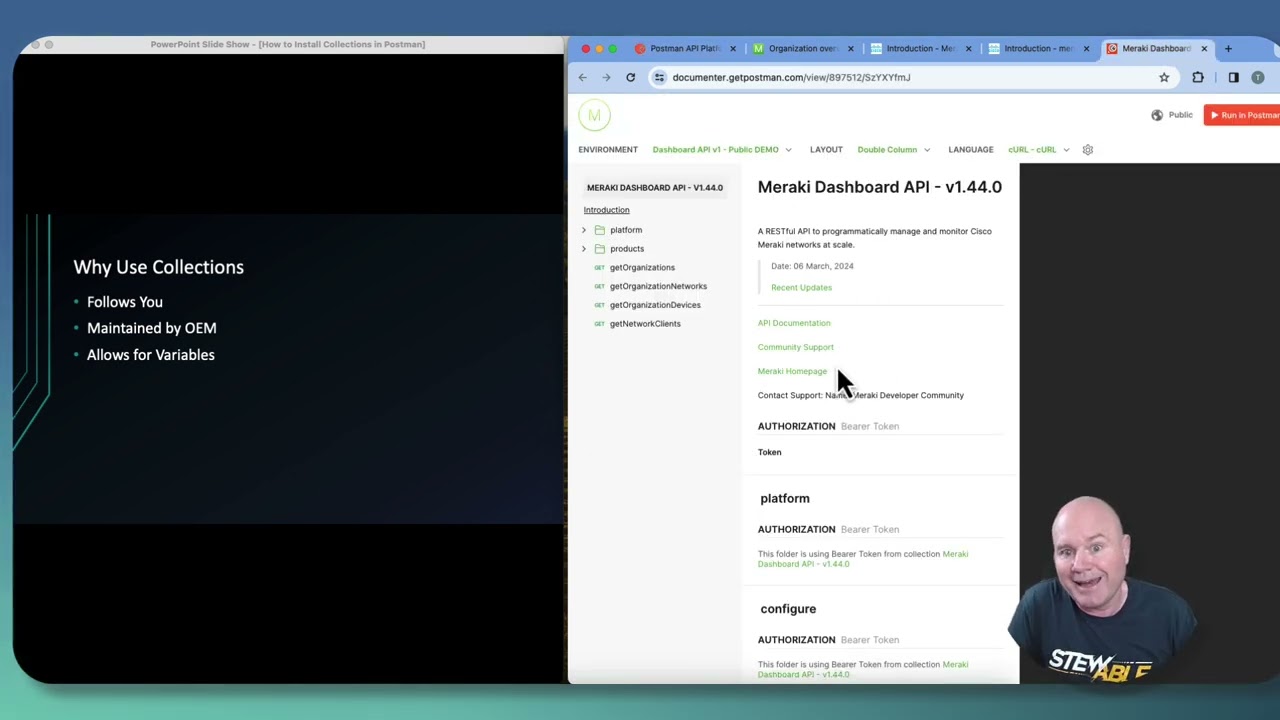Open the API Documentation link
Viewport: 1280px width, 720px height.
pyautogui.click(x=794, y=323)
